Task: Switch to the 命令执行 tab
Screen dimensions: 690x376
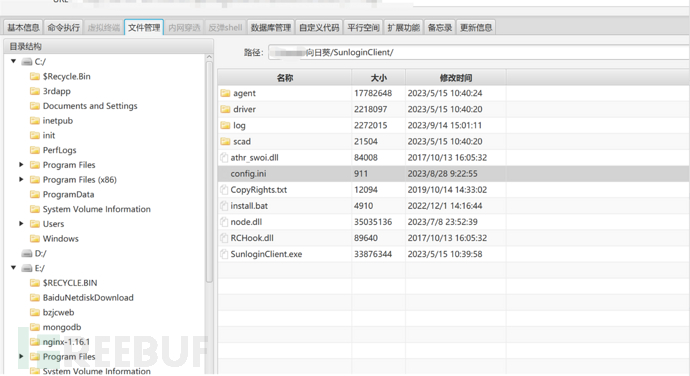Action: tap(63, 27)
